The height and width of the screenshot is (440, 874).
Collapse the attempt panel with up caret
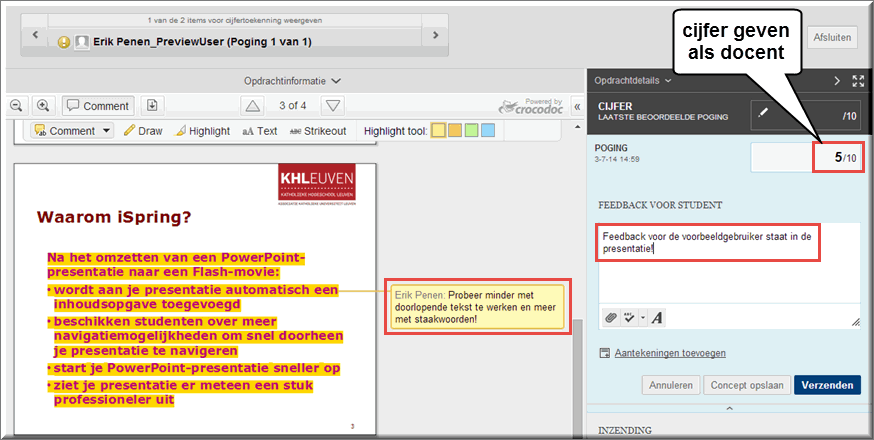point(729,409)
